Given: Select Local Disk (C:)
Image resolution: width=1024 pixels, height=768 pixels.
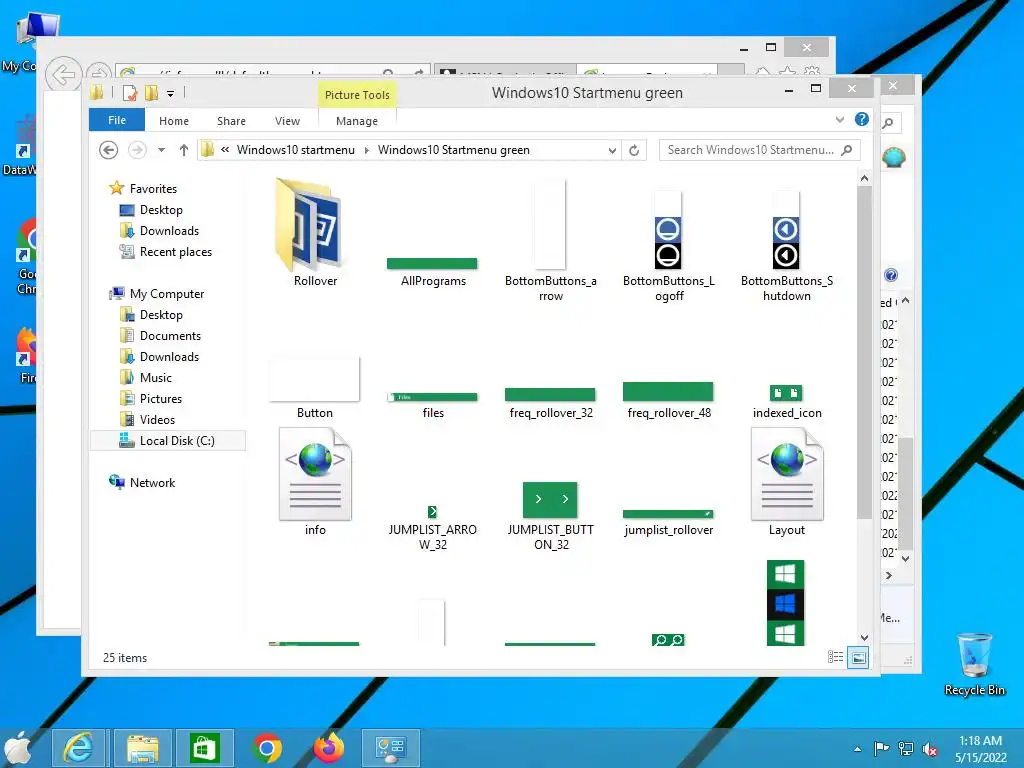Looking at the screenshot, I should click(x=167, y=441).
